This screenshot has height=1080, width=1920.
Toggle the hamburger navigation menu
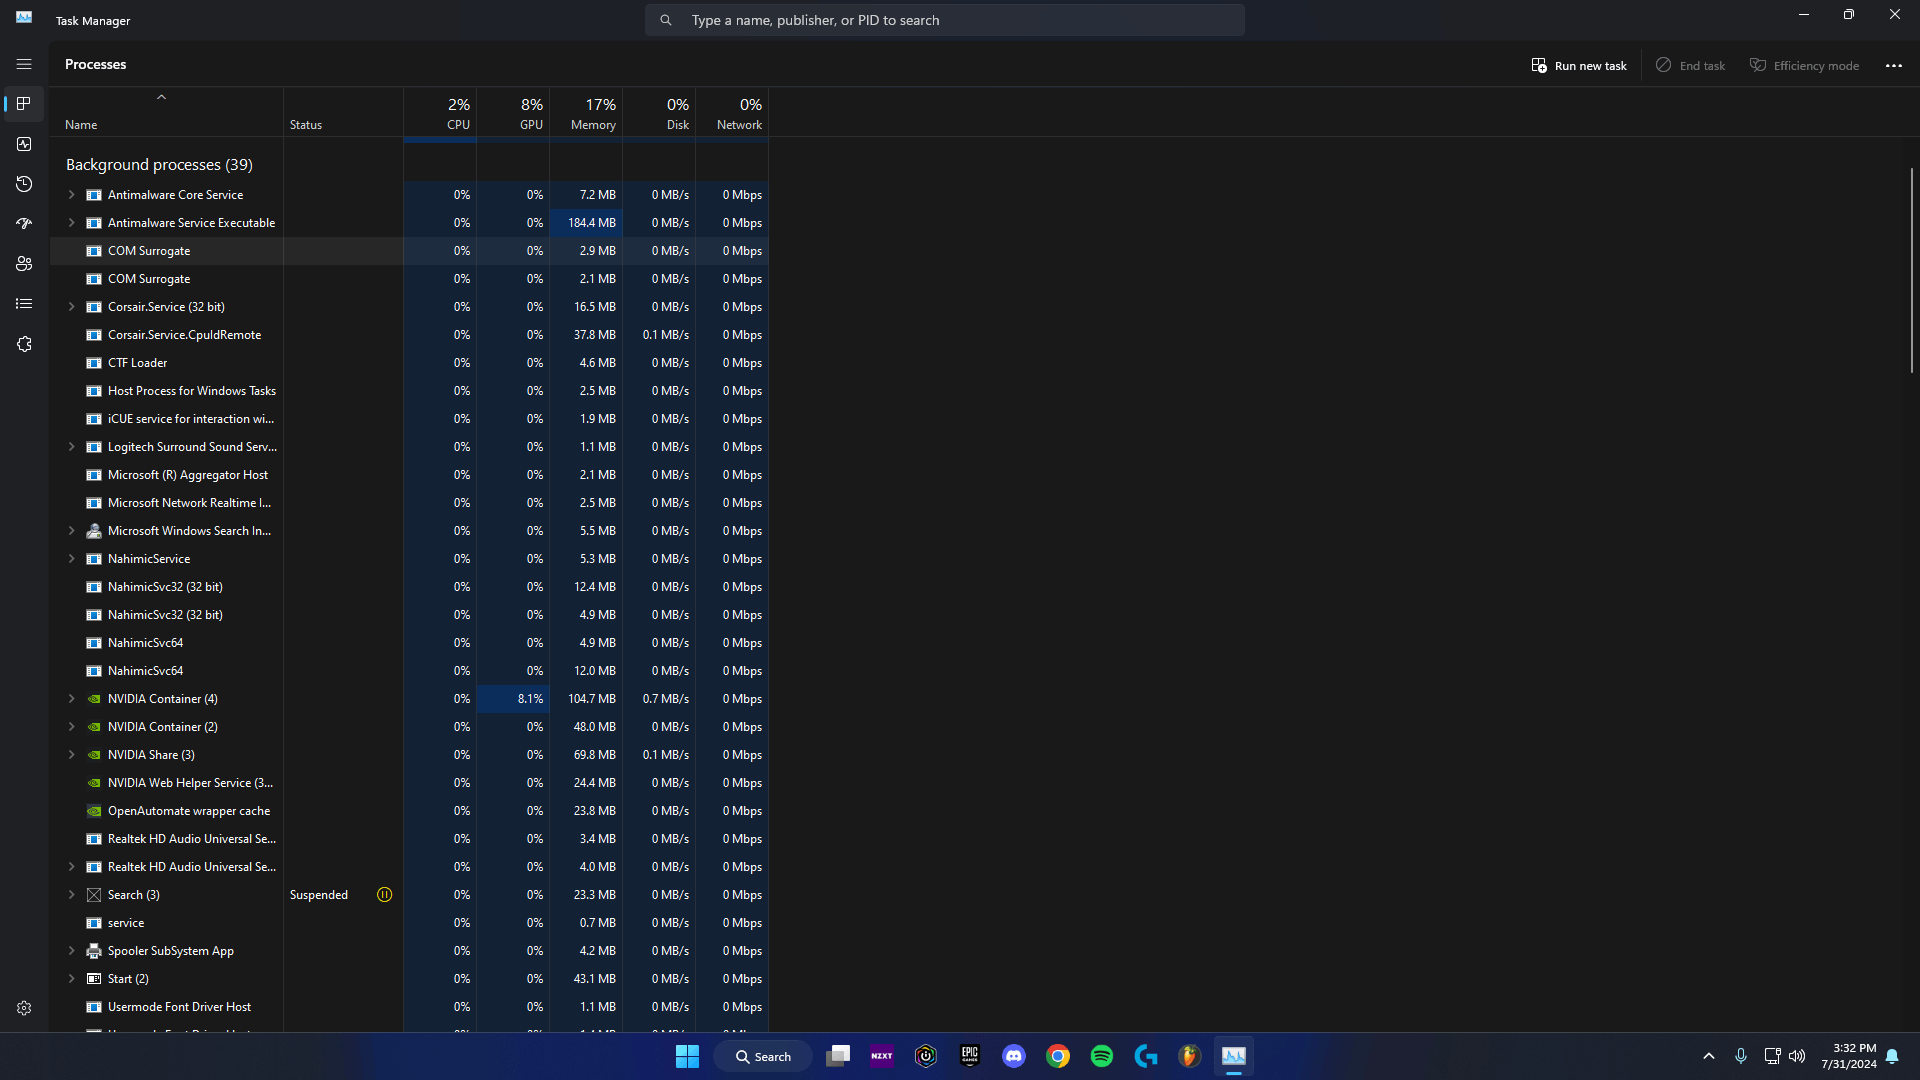point(24,64)
